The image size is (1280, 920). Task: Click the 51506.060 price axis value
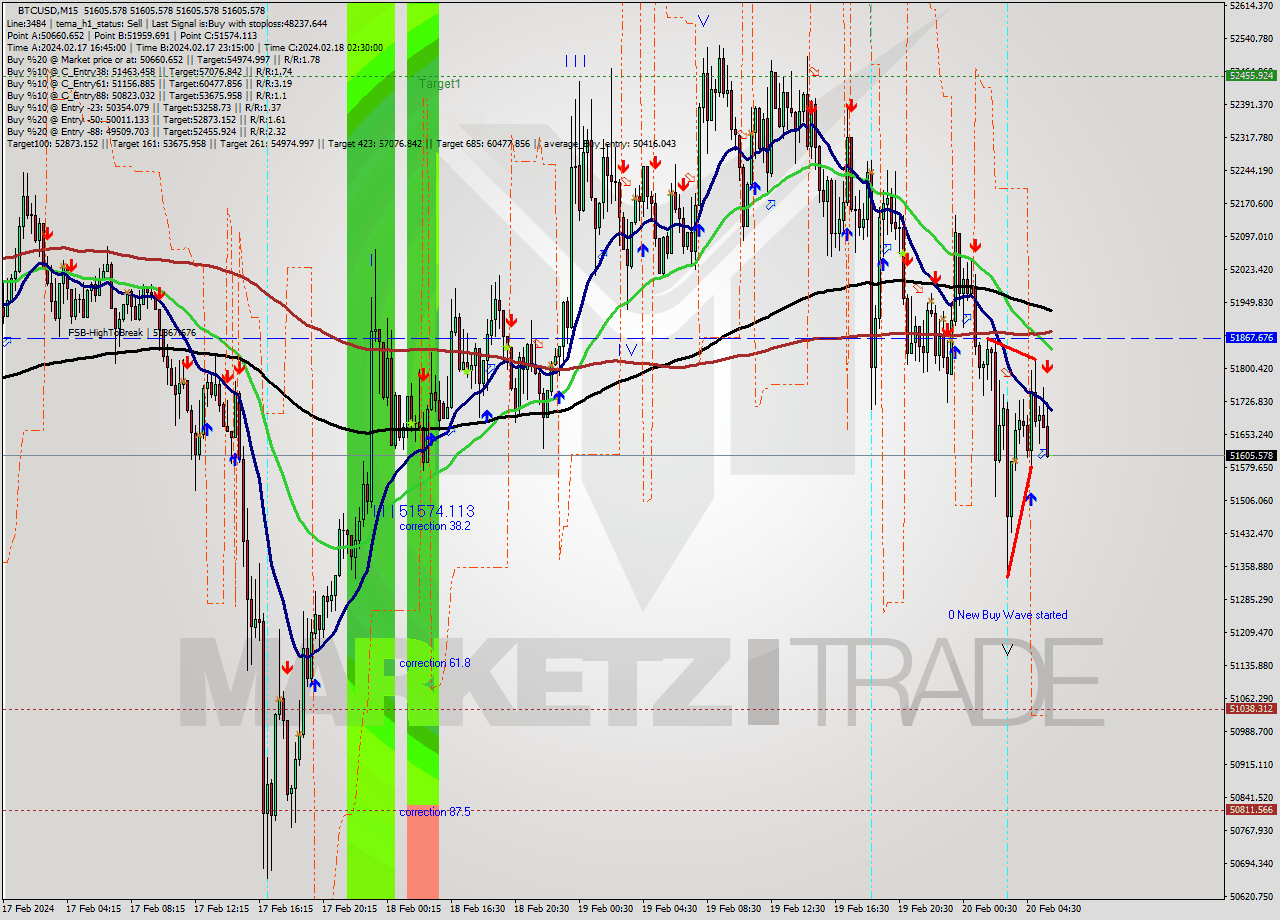click(x=1251, y=500)
